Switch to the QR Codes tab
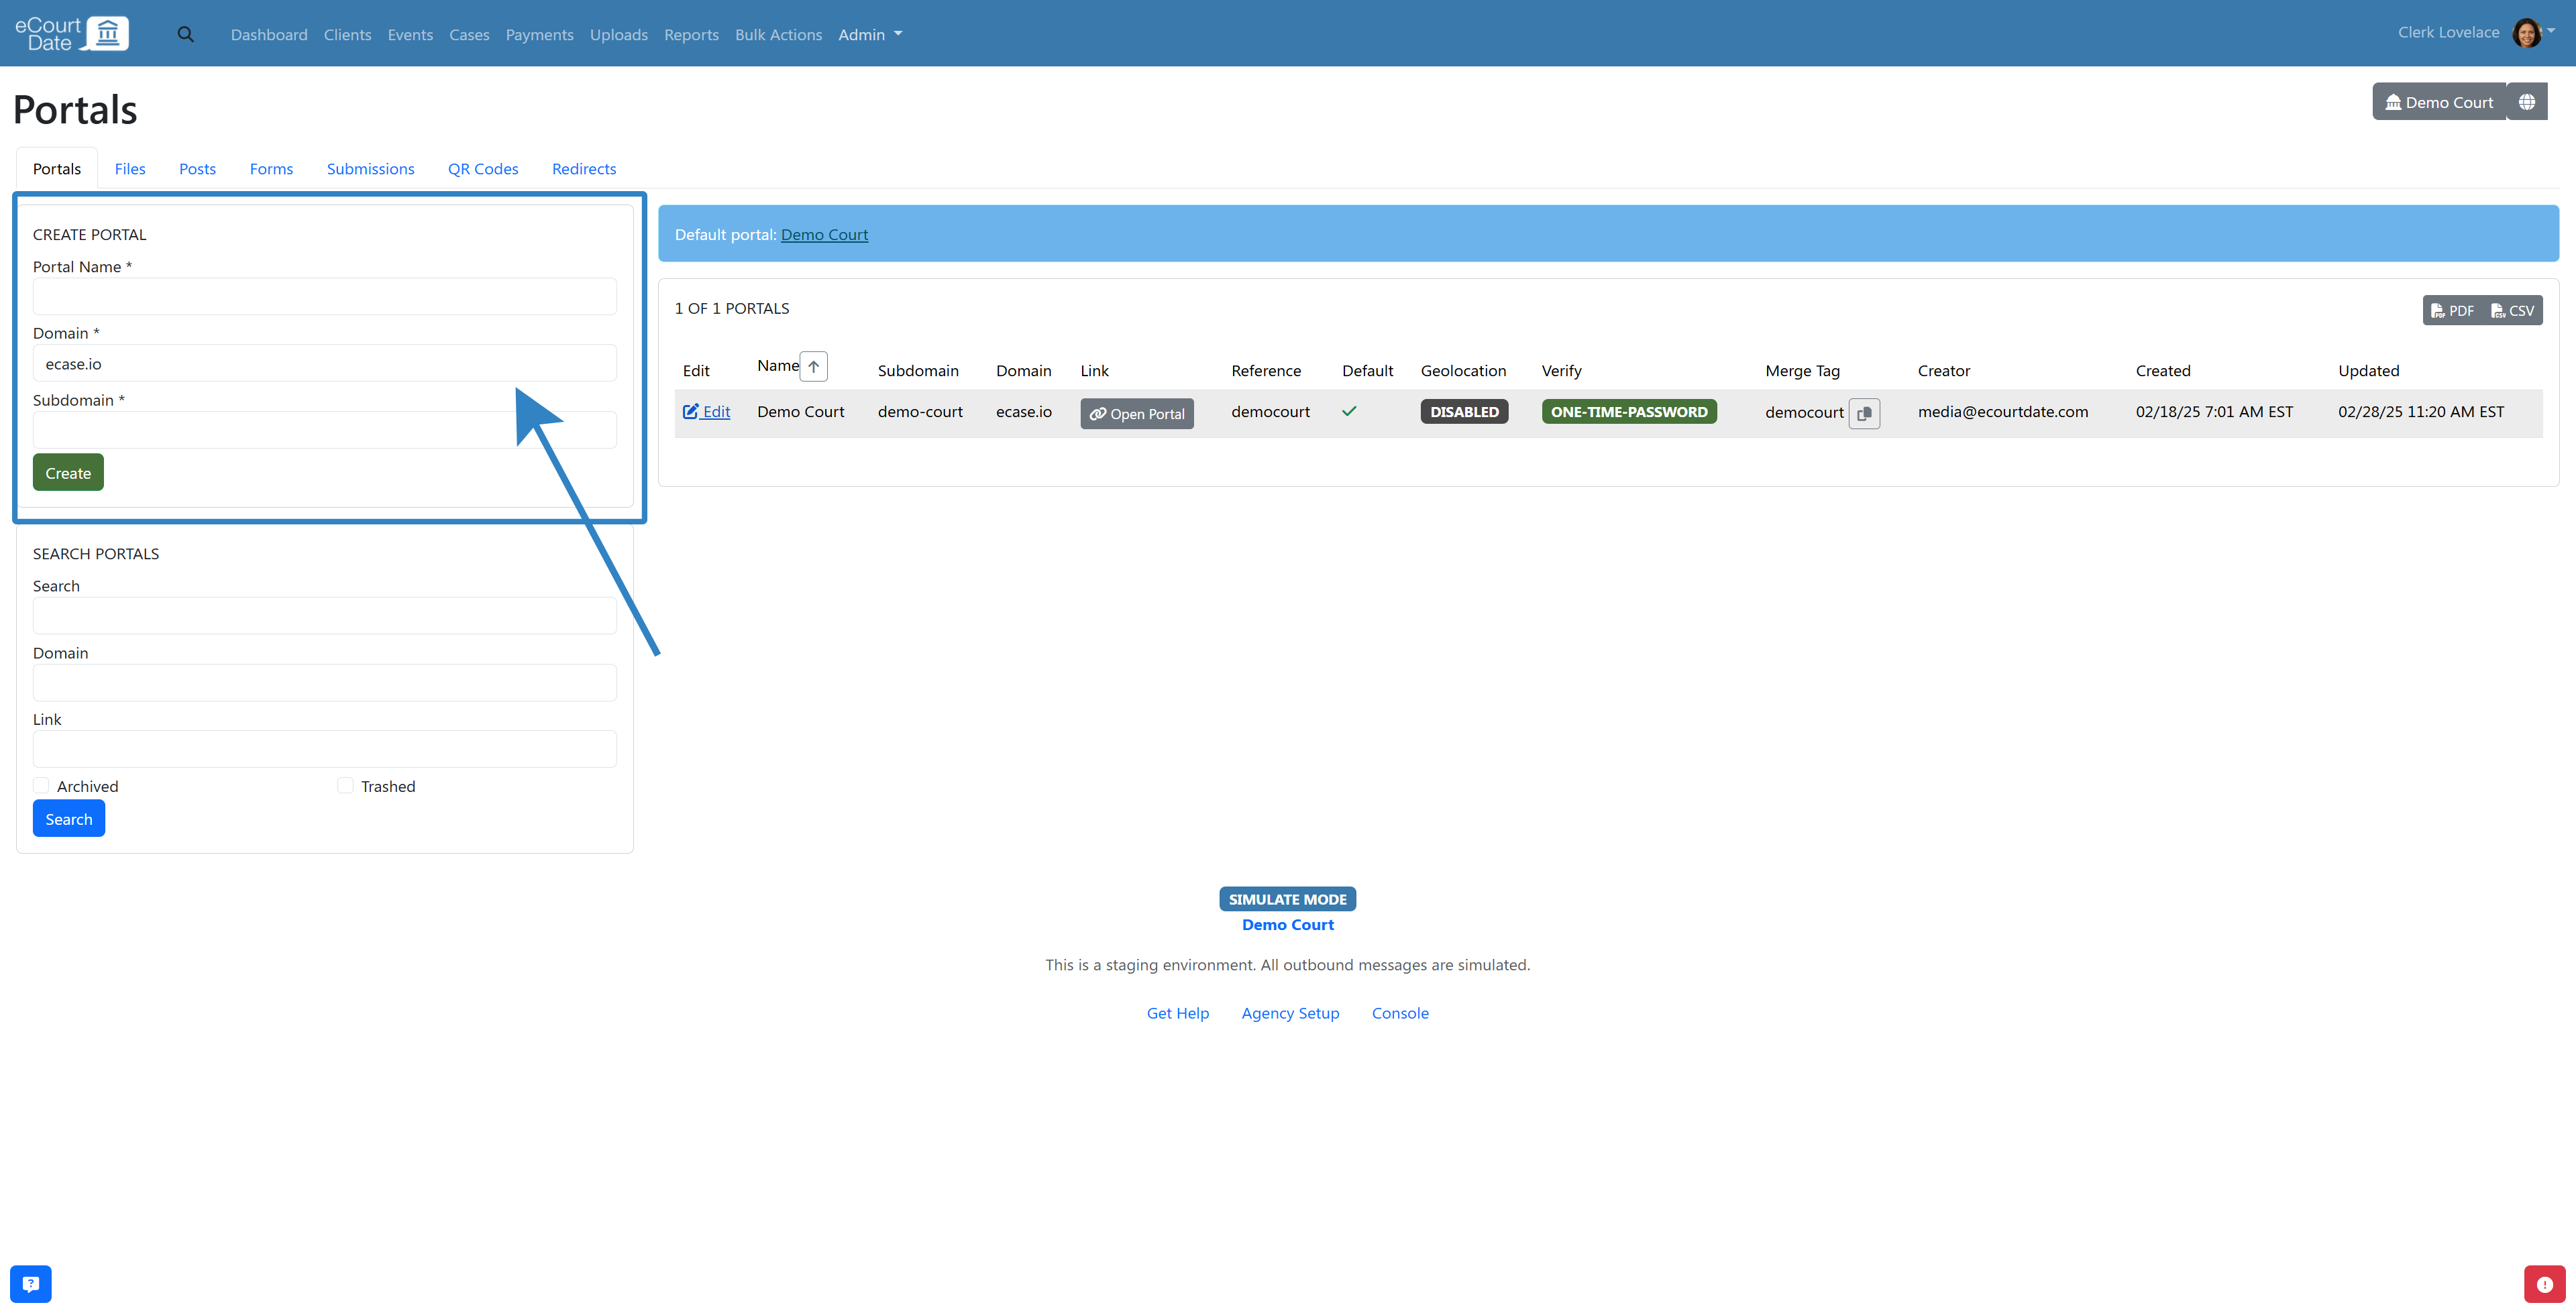2576x1313 pixels. (x=483, y=168)
